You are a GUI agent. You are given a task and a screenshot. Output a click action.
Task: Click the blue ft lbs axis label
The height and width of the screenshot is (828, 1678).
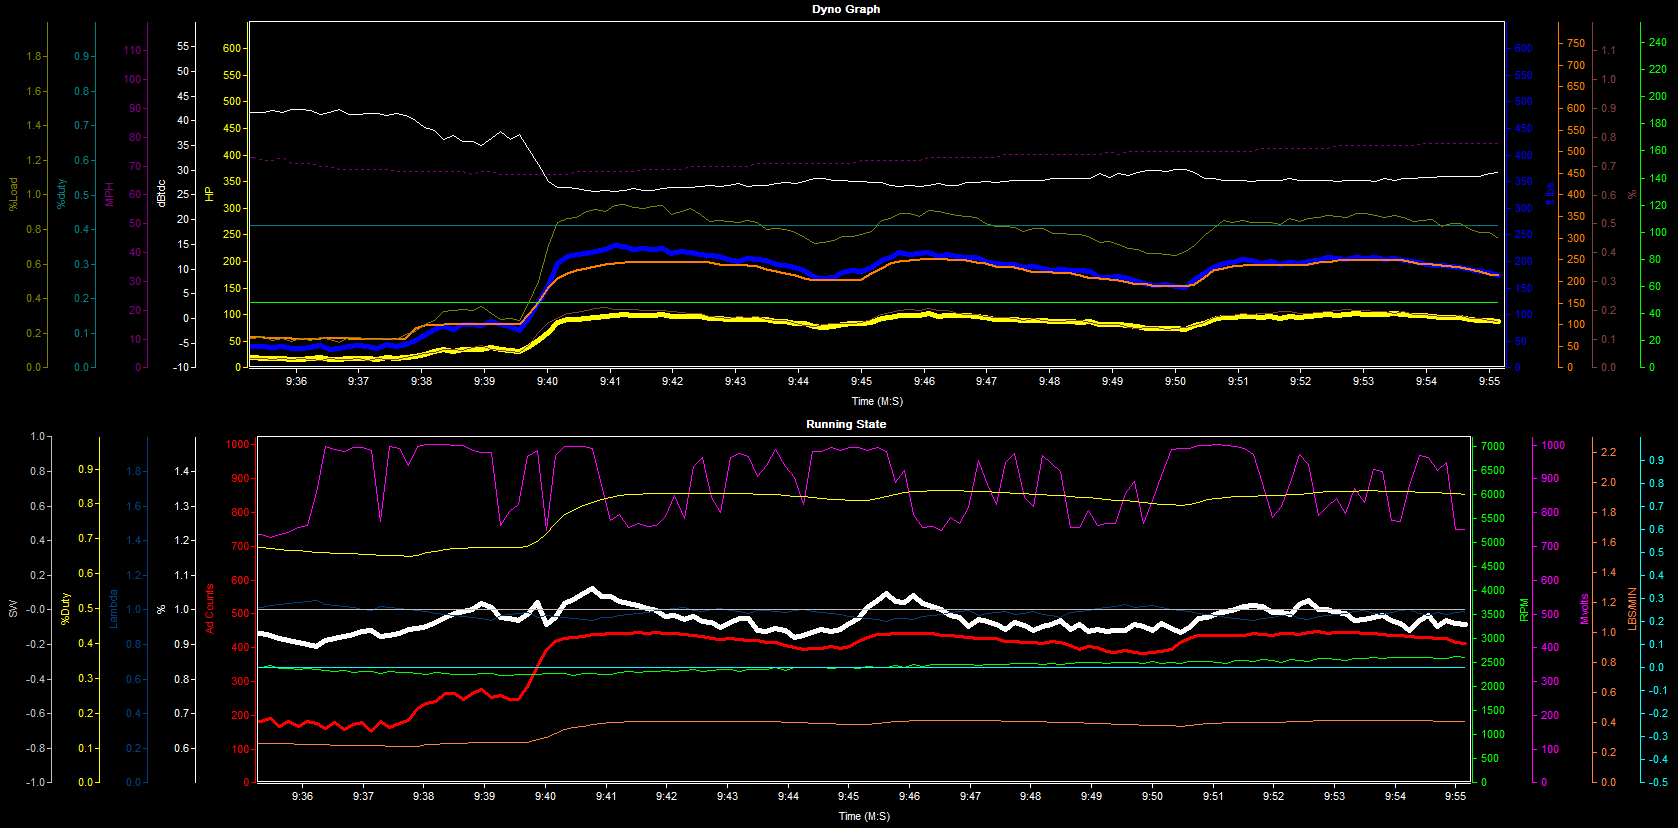(1549, 194)
